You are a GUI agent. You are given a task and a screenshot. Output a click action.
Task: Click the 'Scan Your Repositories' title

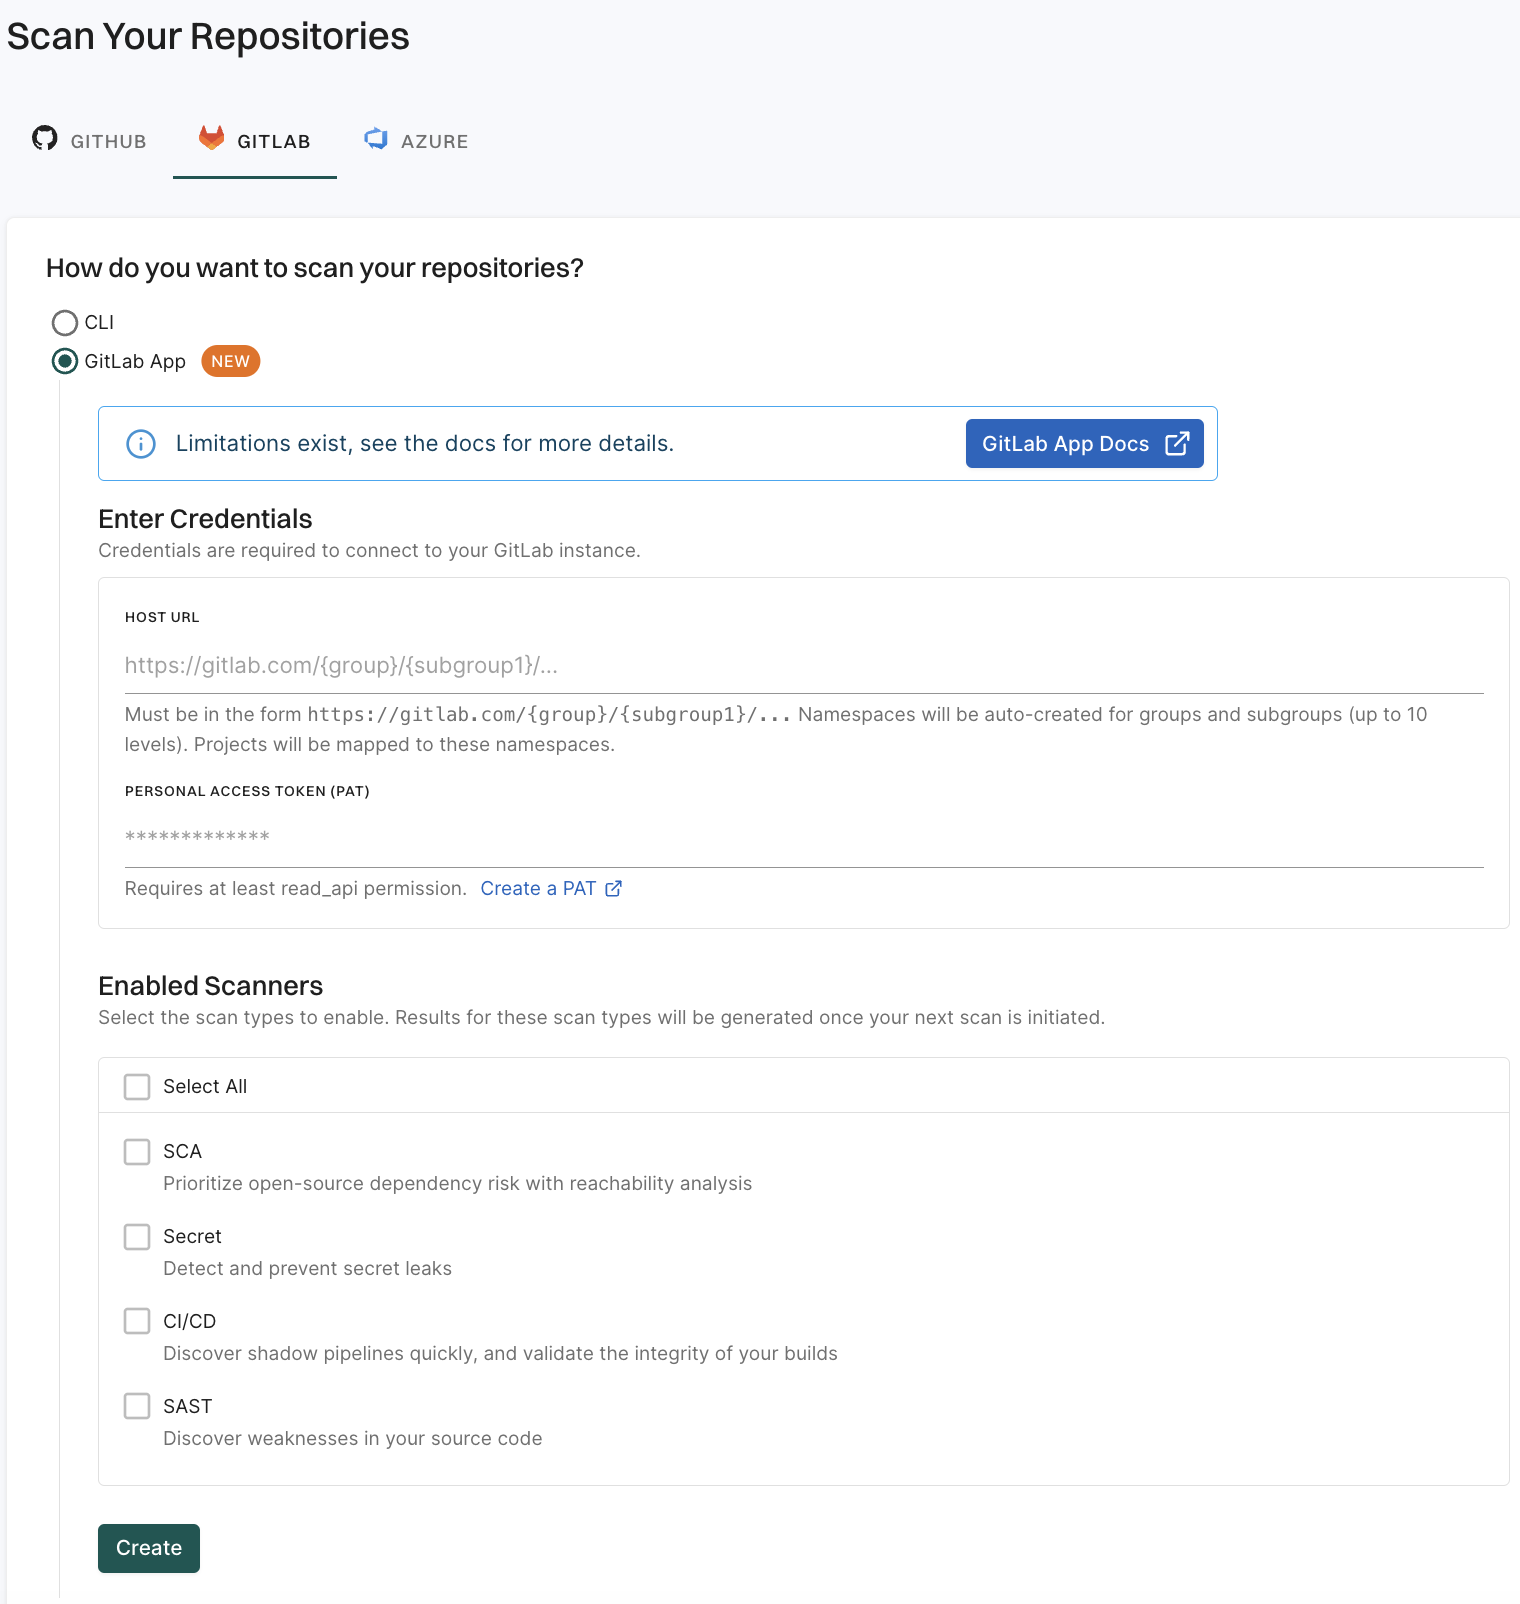[x=208, y=37]
